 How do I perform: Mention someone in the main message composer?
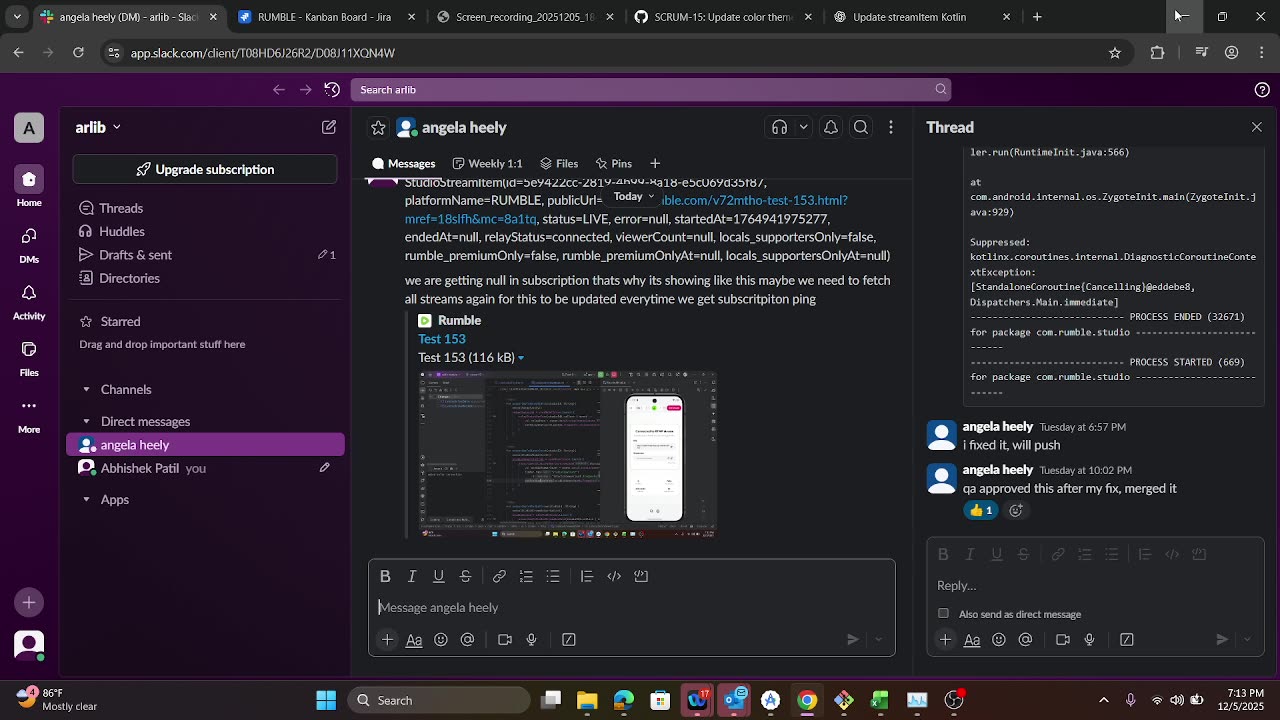(467, 639)
